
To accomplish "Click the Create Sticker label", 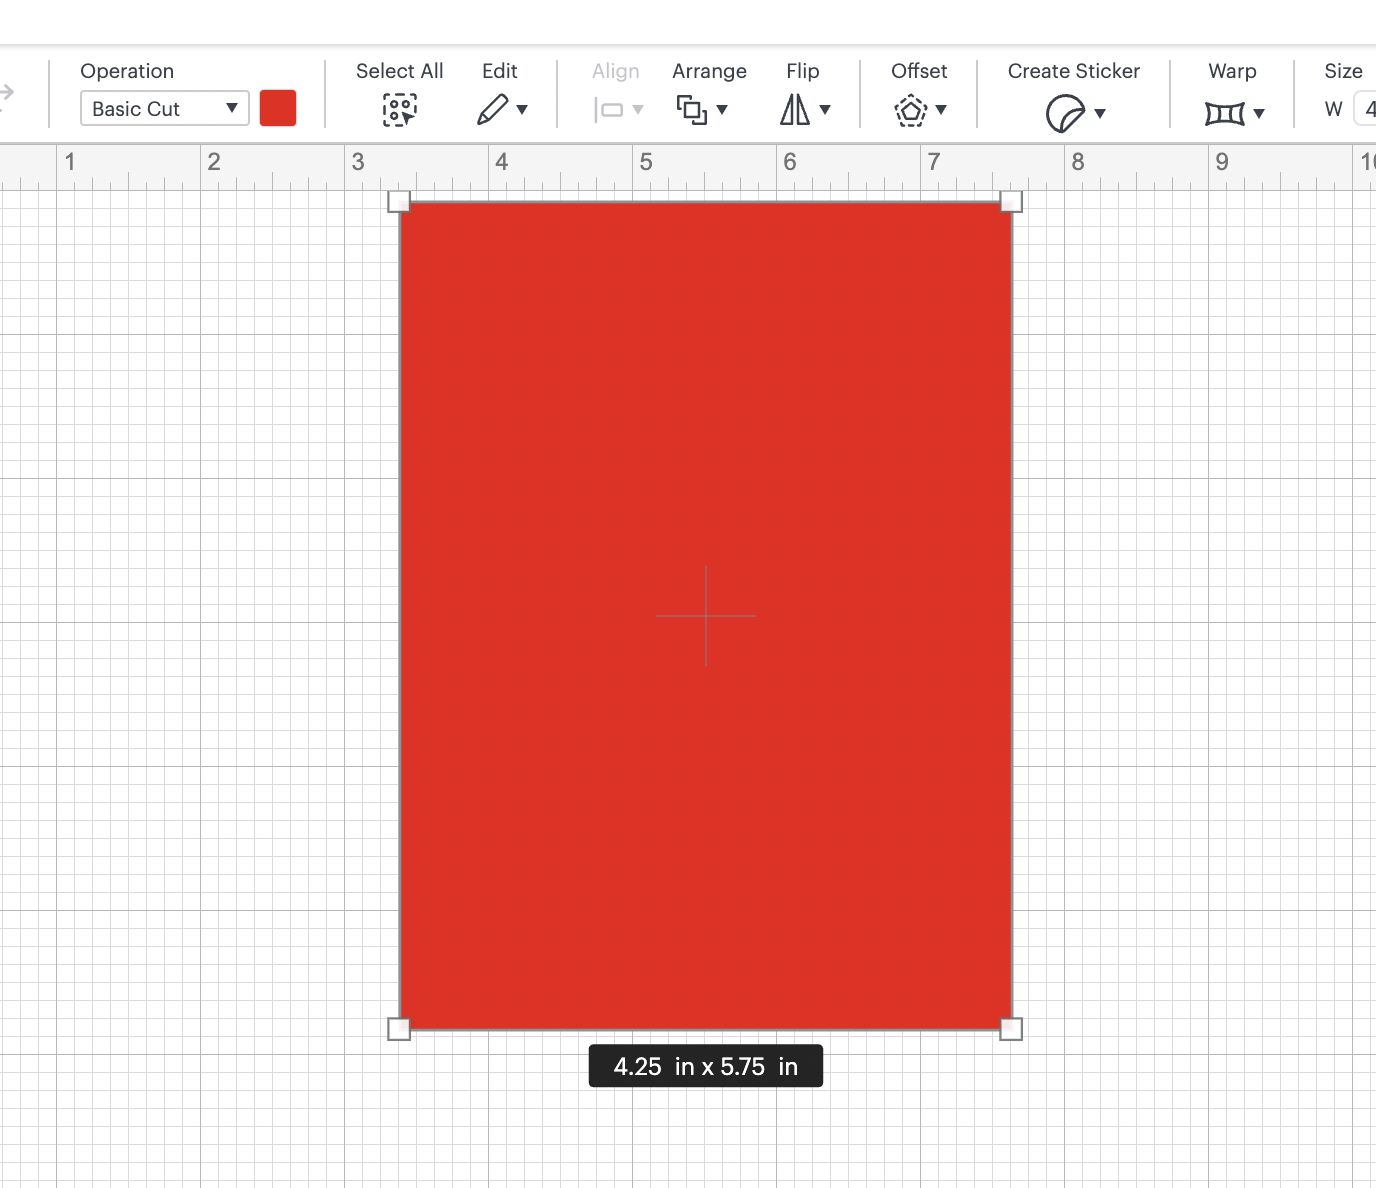I will click(x=1074, y=71).
